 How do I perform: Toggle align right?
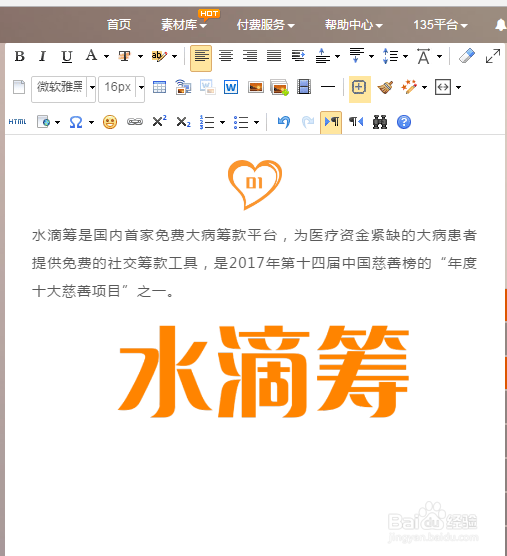tap(250, 56)
